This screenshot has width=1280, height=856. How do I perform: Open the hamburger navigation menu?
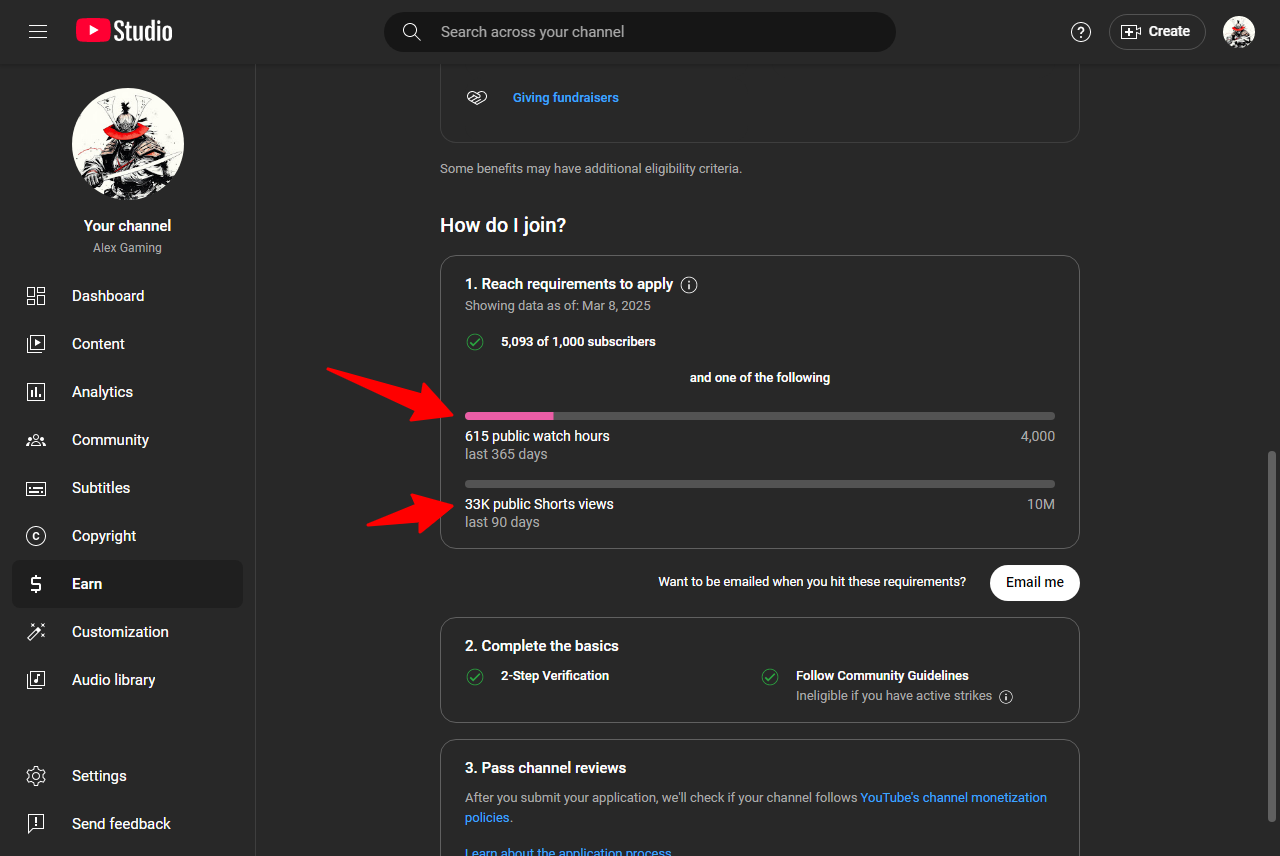[38, 32]
